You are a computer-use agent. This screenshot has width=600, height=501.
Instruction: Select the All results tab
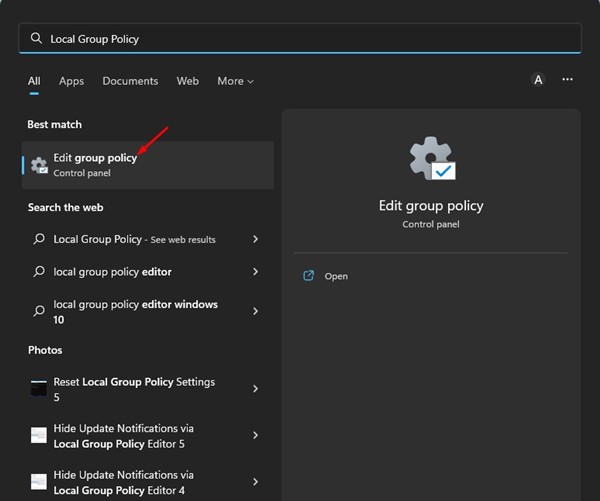tap(34, 81)
